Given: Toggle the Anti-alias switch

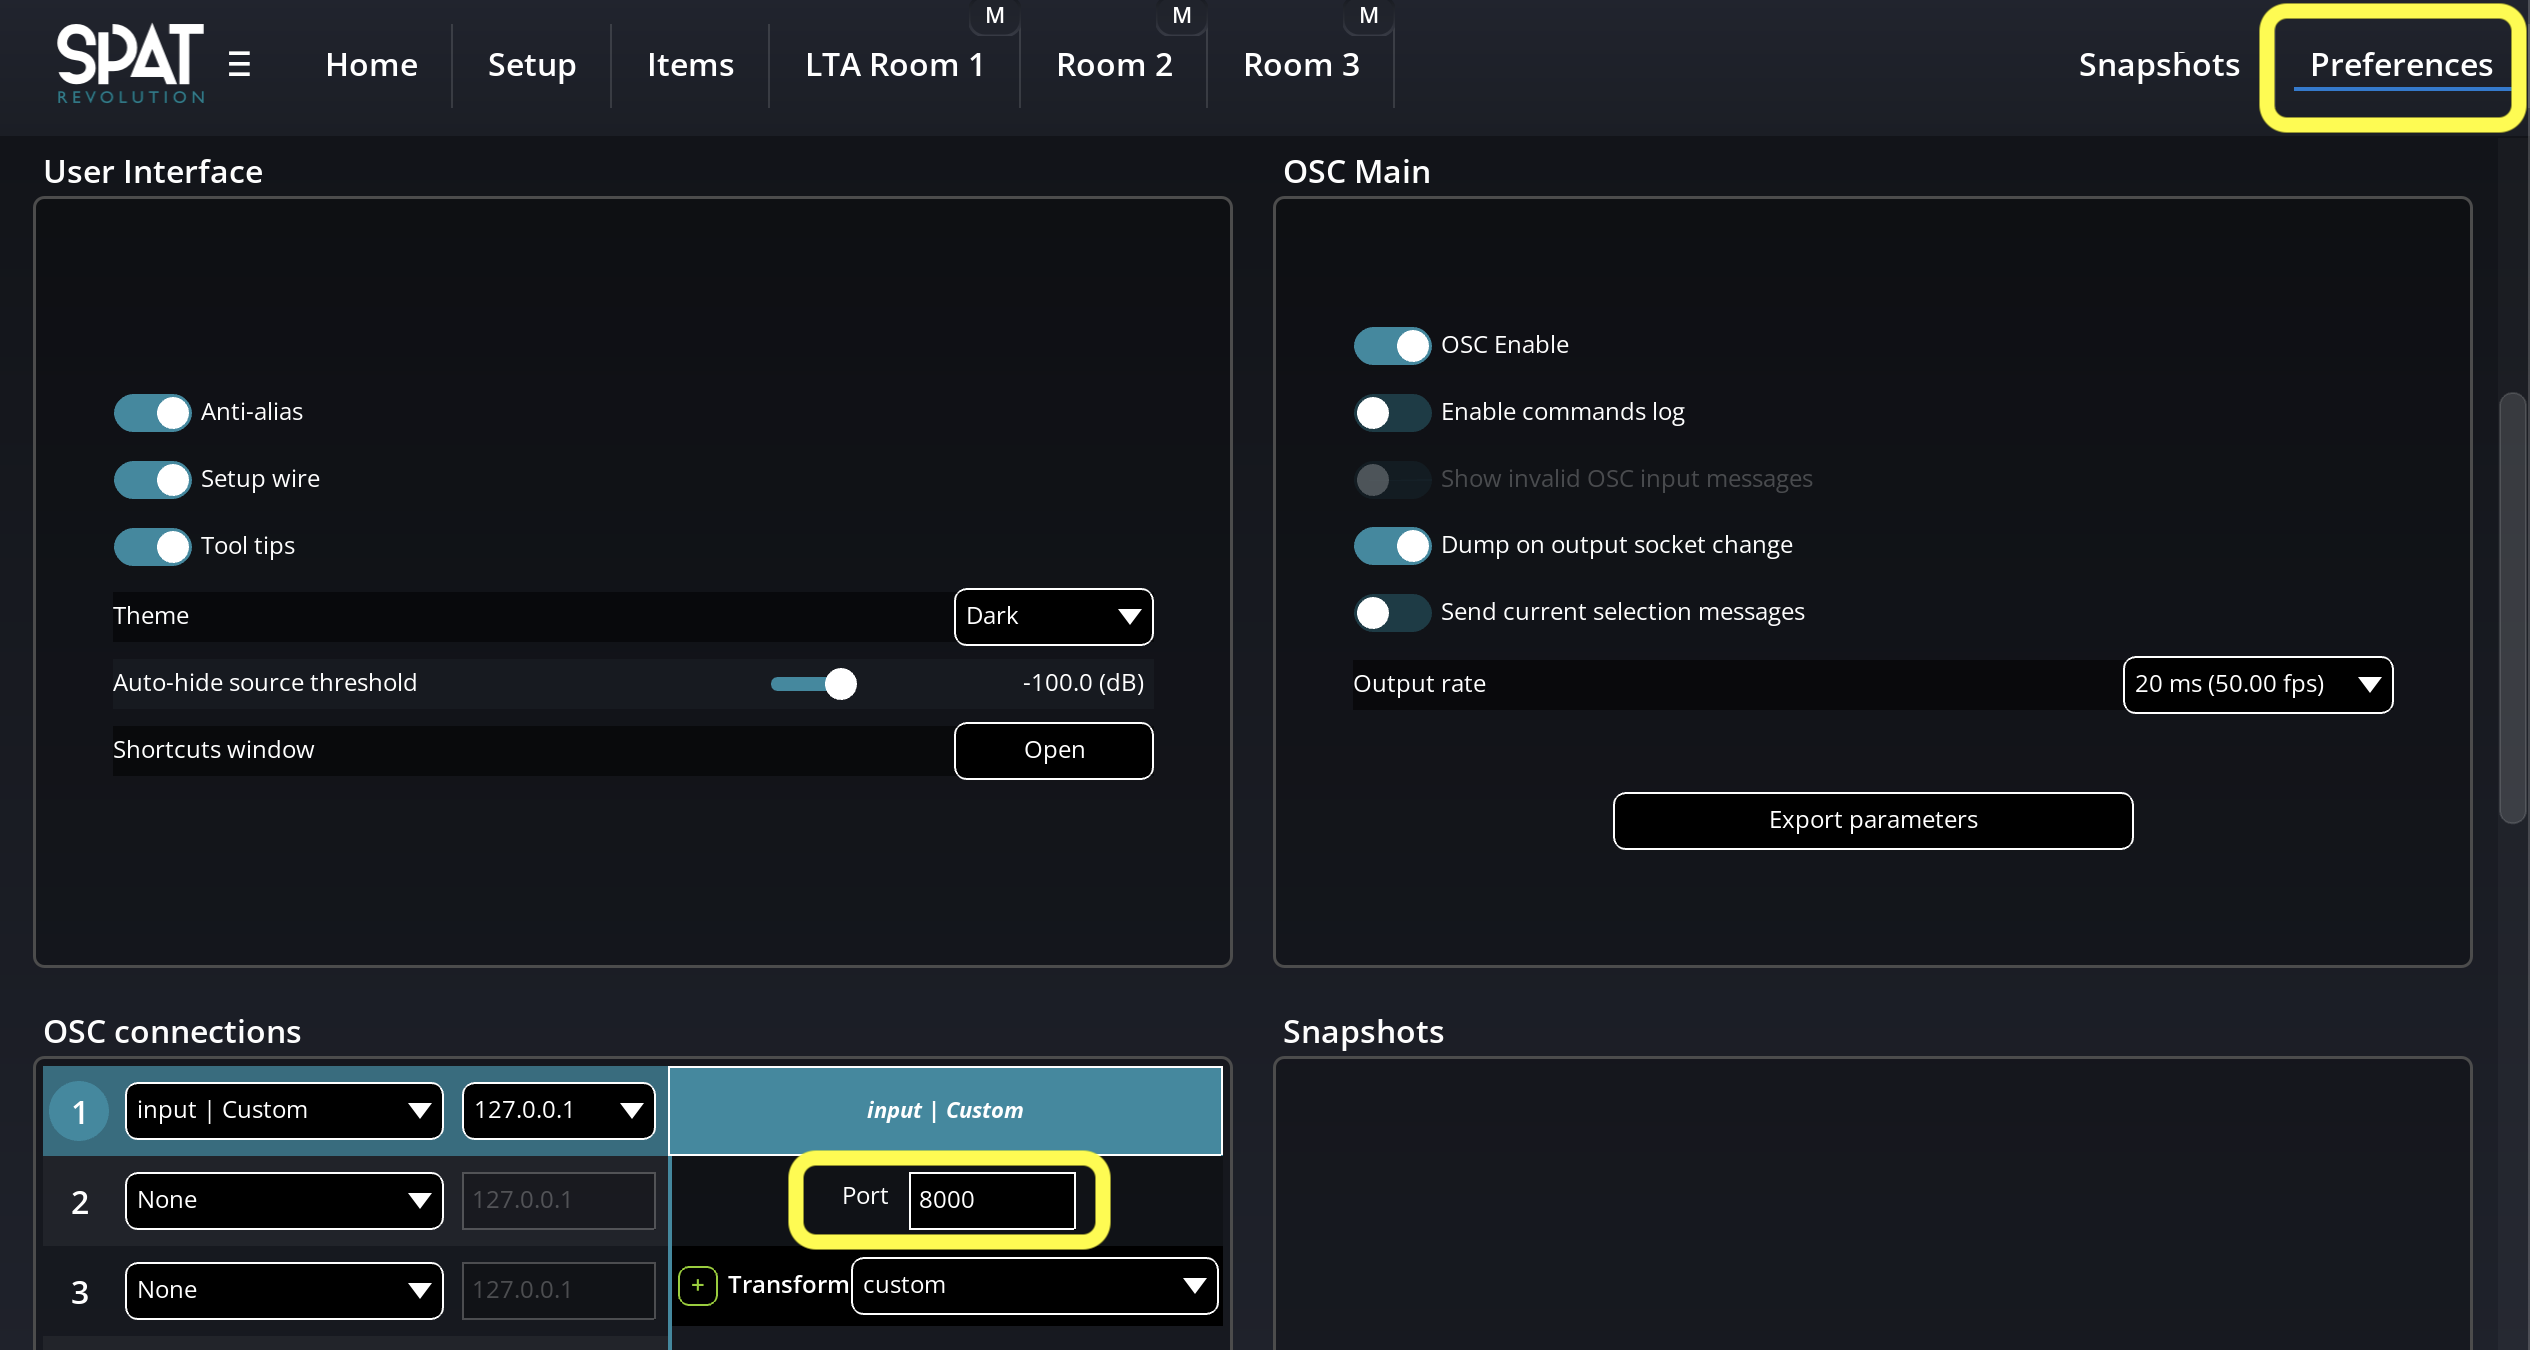Looking at the screenshot, I should pos(152,412).
